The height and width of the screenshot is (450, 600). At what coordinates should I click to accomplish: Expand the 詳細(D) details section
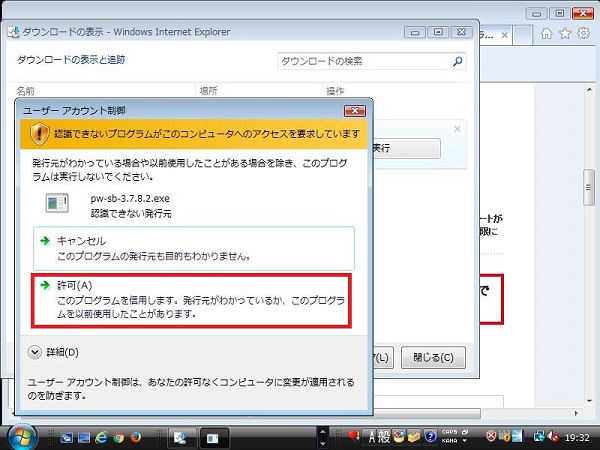click(54, 352)
